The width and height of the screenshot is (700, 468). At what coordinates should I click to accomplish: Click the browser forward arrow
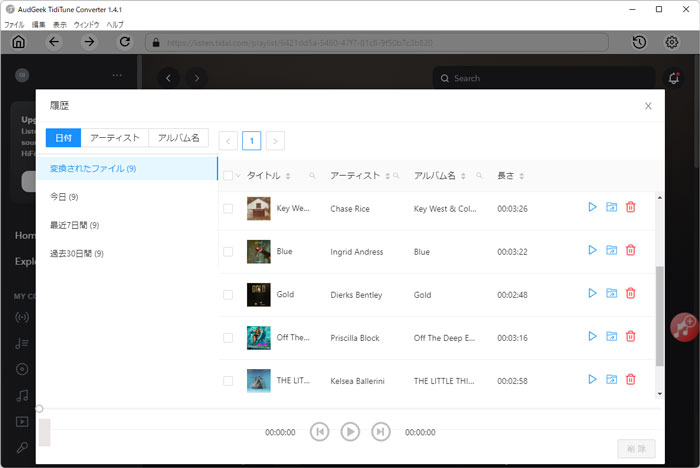[x=89, y=42]
